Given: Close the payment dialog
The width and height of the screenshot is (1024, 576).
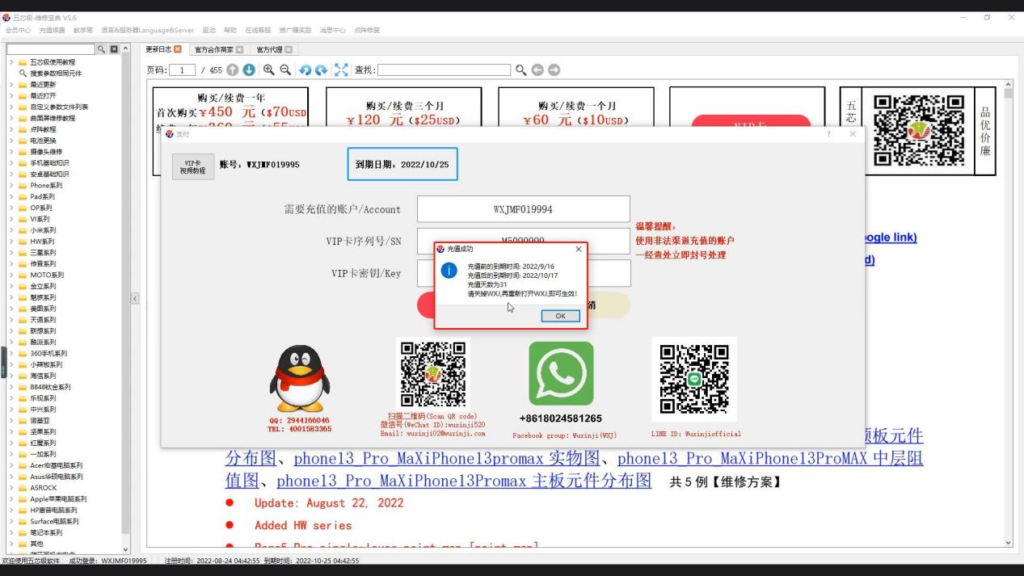Looking at the screenshot, I should [x=852, y=134].
